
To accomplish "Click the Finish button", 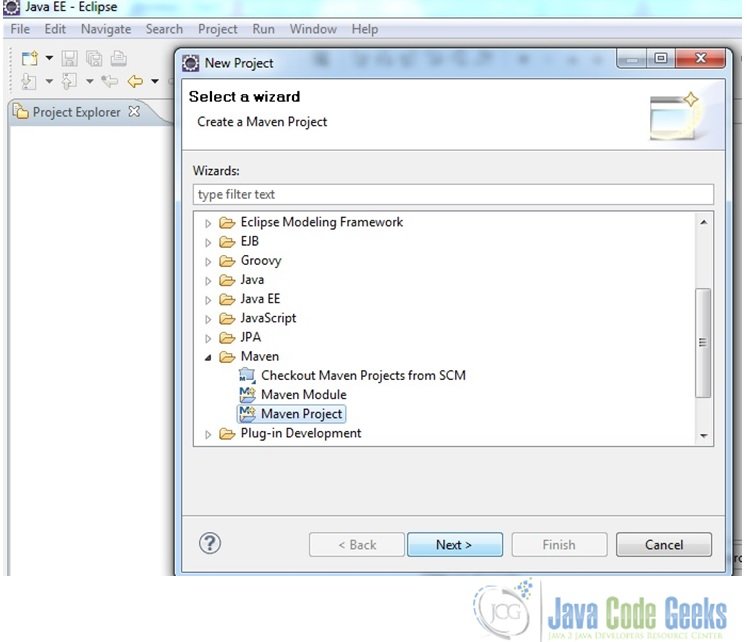I will (x=559, y=544).
